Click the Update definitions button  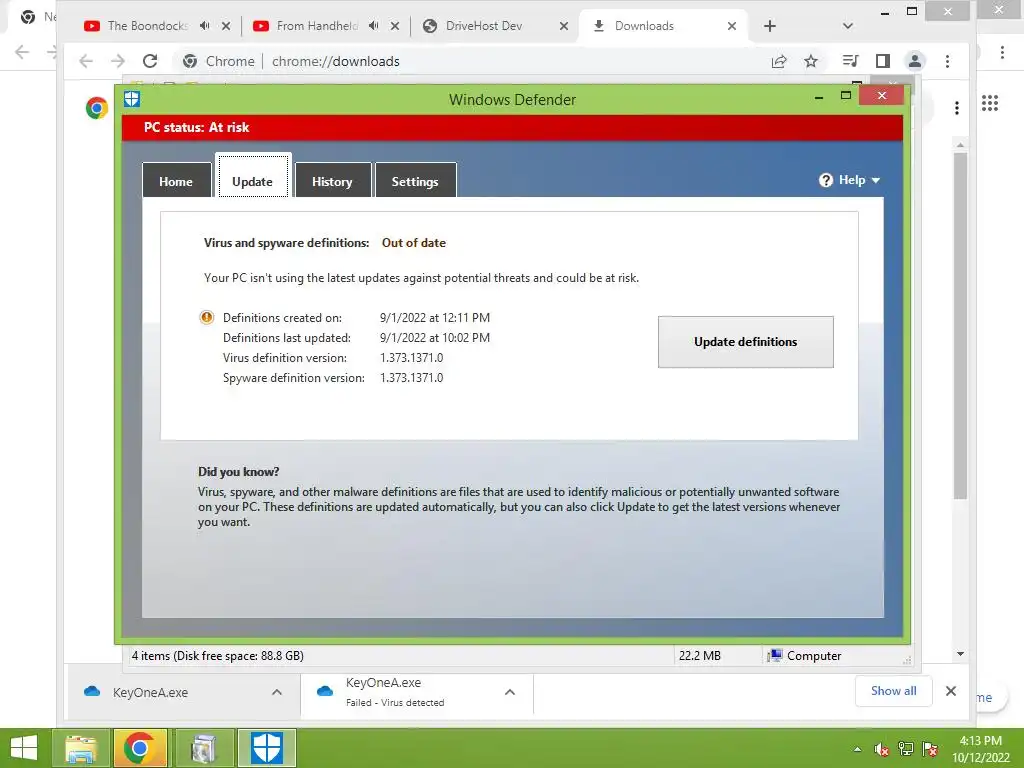[746, 342]
